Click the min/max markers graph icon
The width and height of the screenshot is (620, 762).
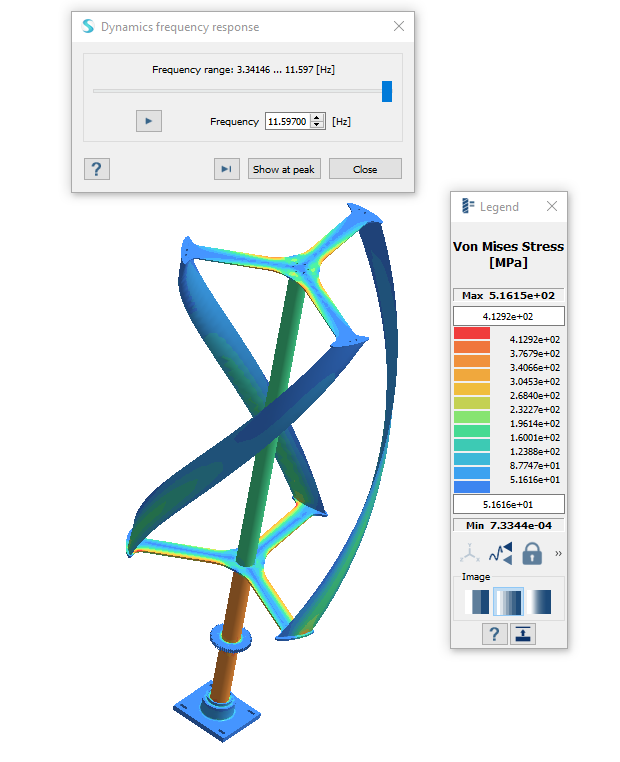pos(500,553)
